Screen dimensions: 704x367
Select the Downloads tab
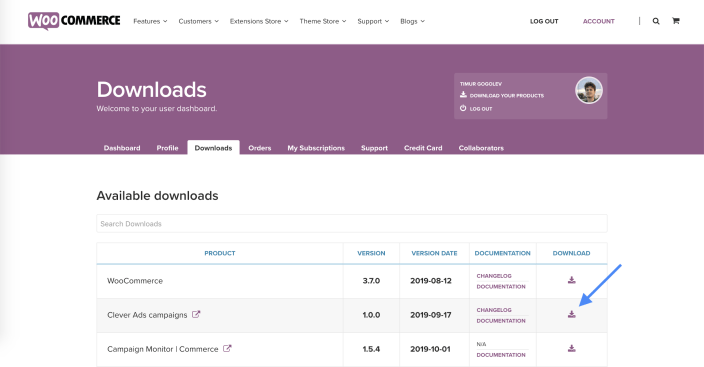(213, 148)
